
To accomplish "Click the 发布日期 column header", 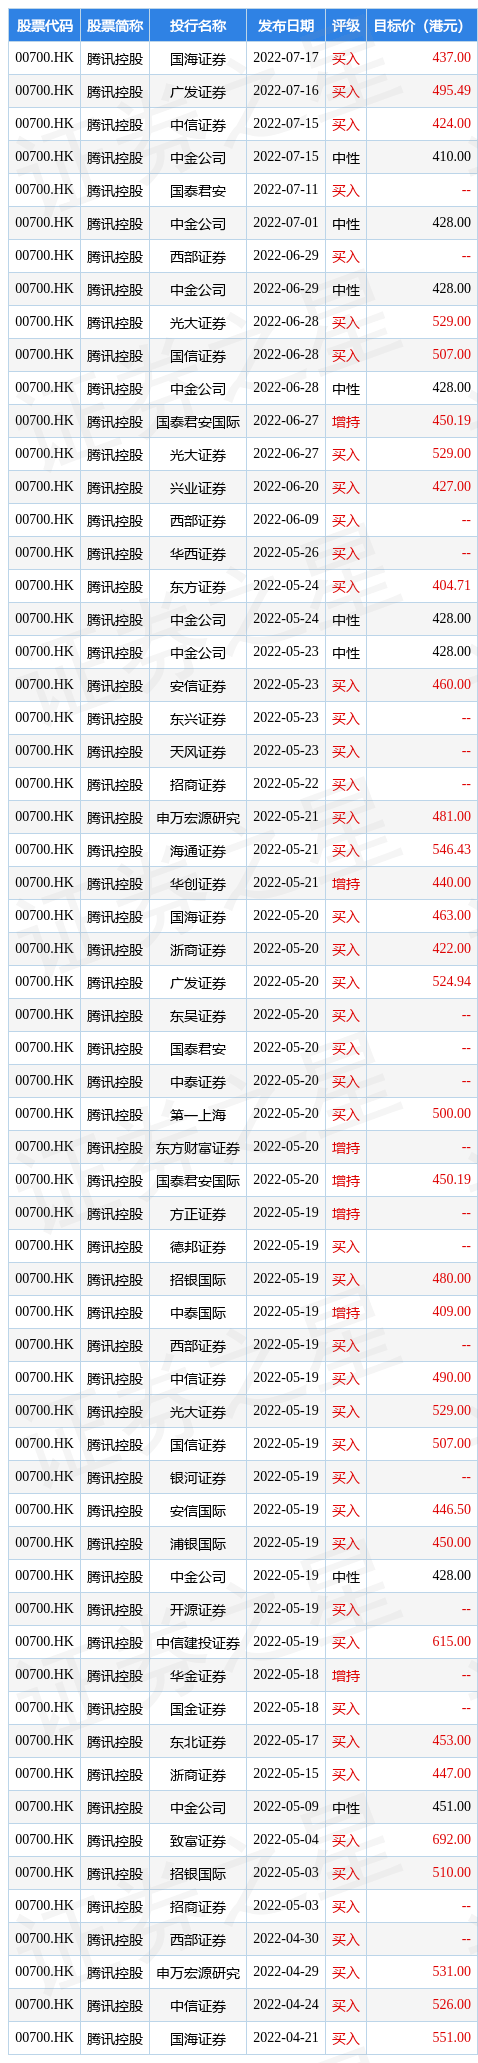I will click(285, 26).
